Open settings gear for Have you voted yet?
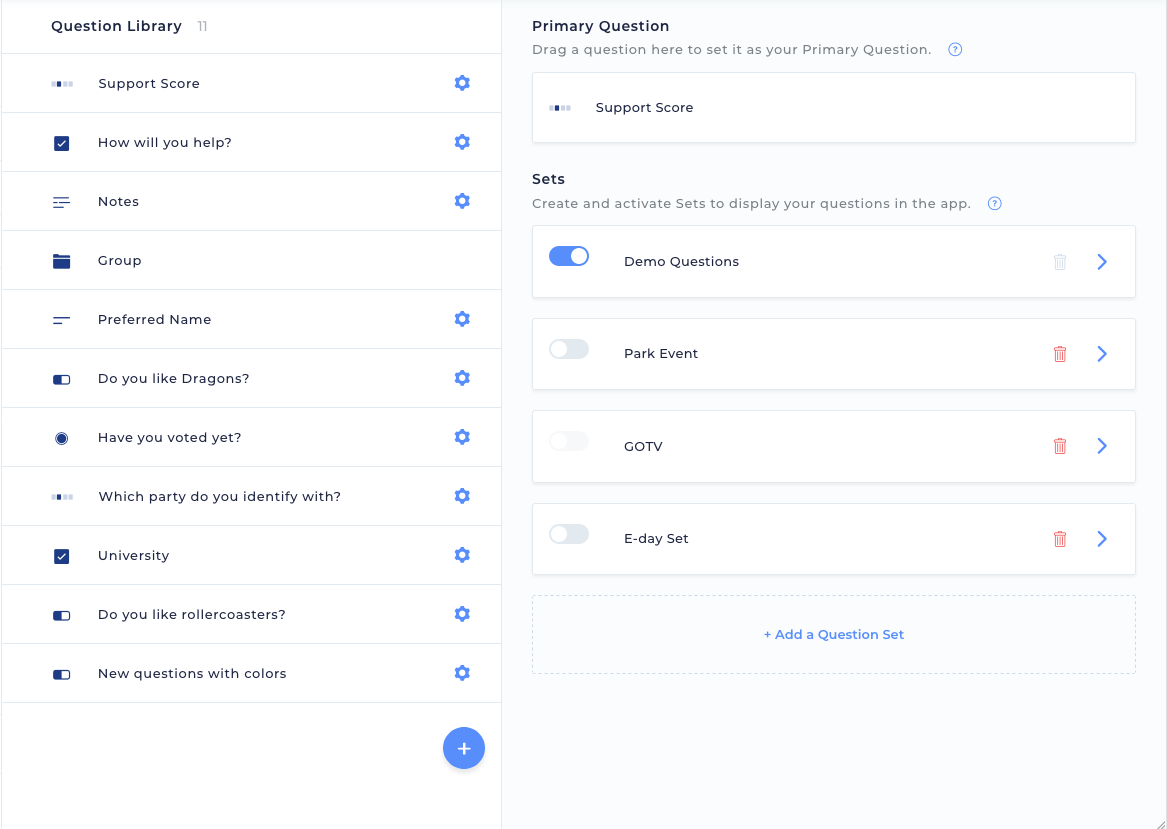This screenshot has height=829, width=1167. click(x=462, y=437)
